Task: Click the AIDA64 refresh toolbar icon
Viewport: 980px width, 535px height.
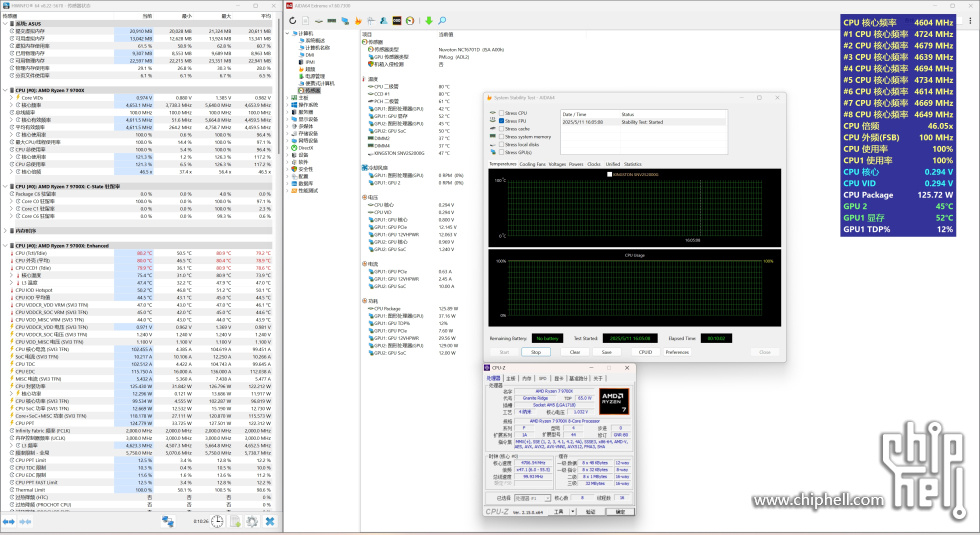Action: 292,21
